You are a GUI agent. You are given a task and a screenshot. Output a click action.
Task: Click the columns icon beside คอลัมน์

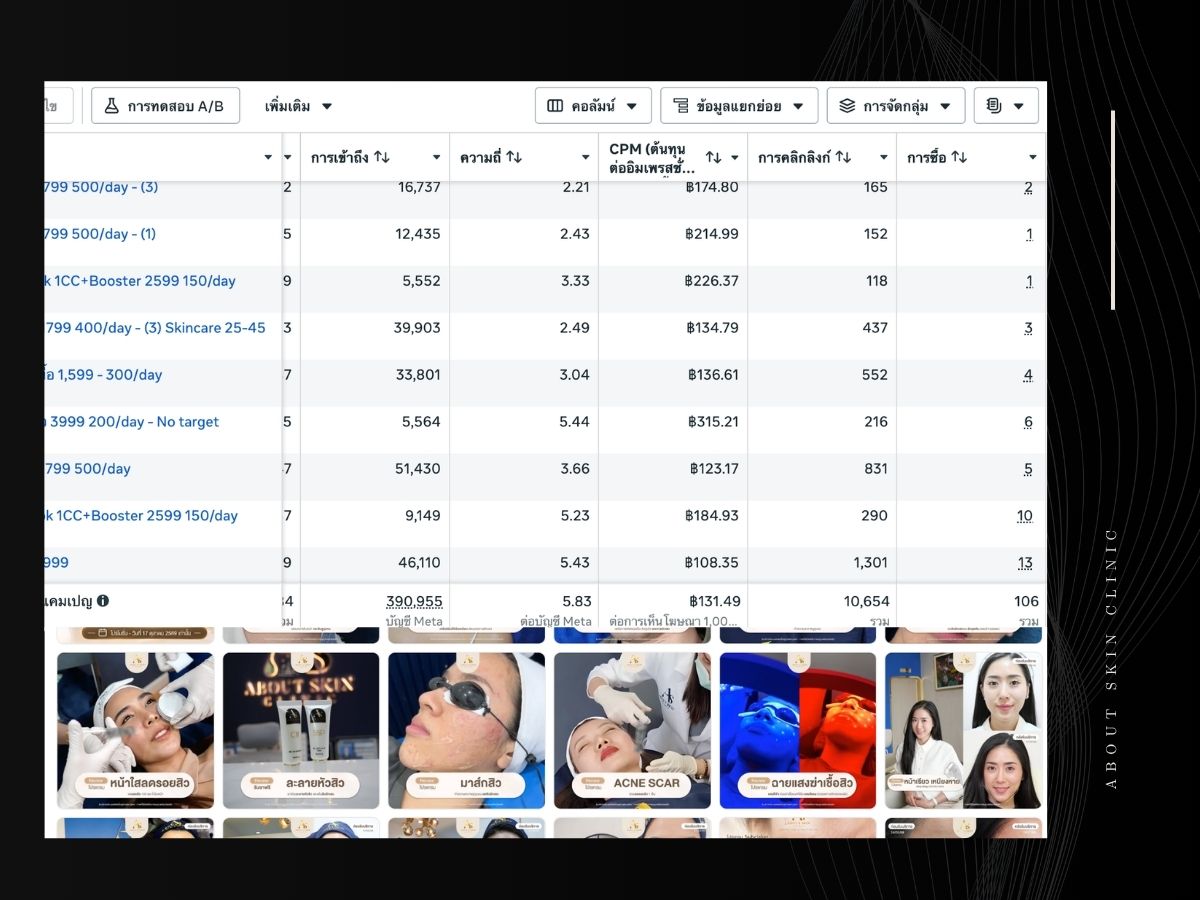point(555,106)
